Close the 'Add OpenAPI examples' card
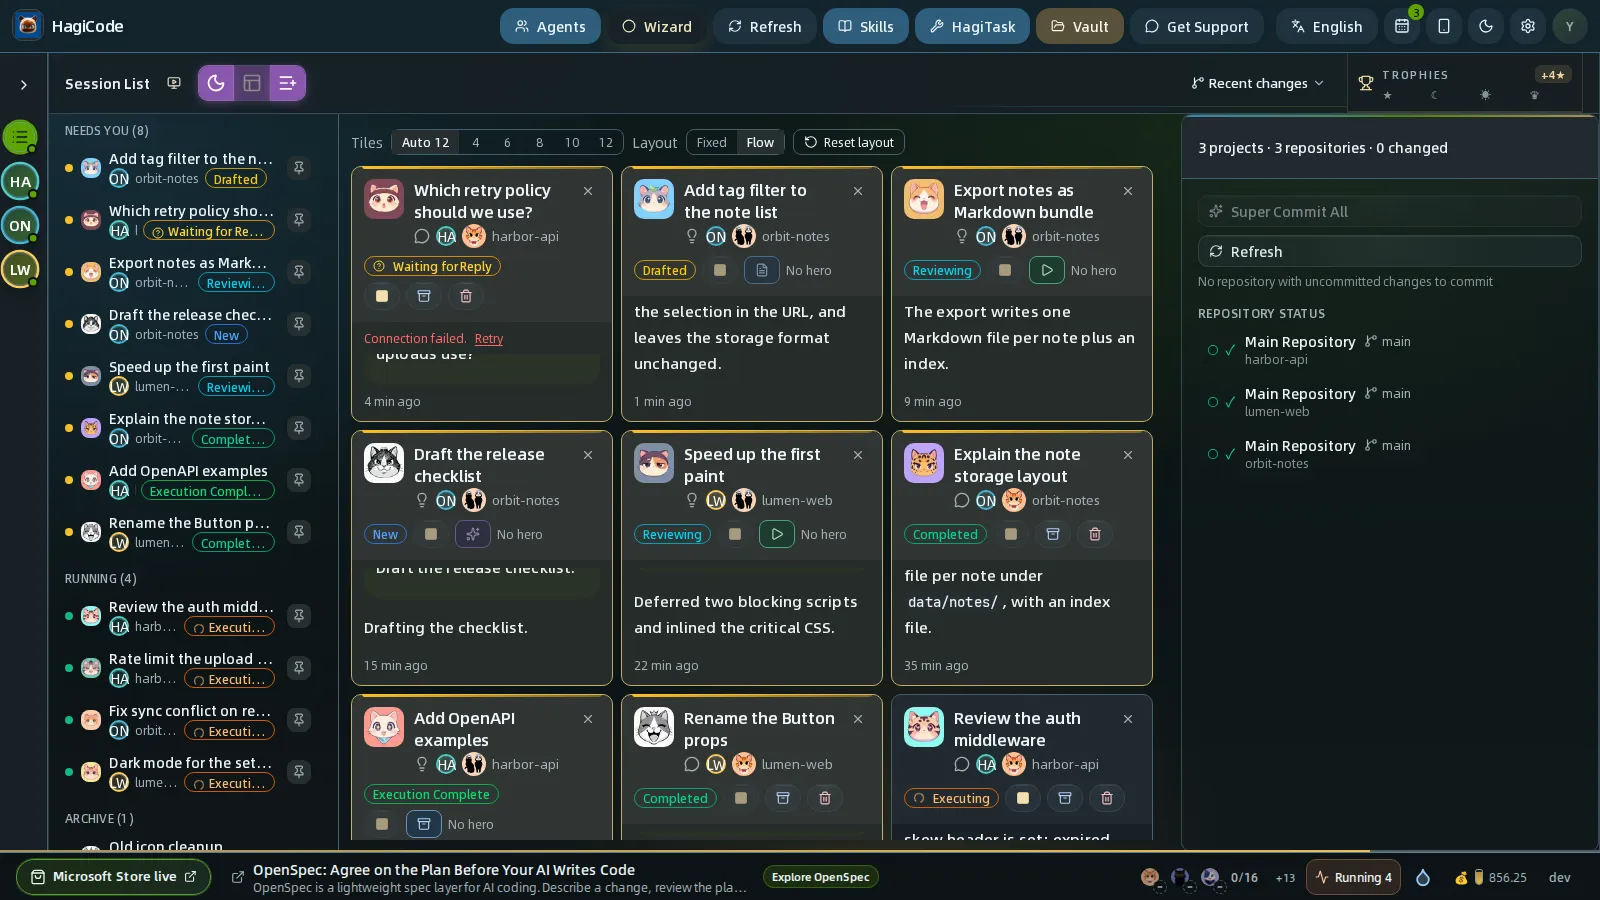Viewport: 1600px width, 900px height. [588, 719]
